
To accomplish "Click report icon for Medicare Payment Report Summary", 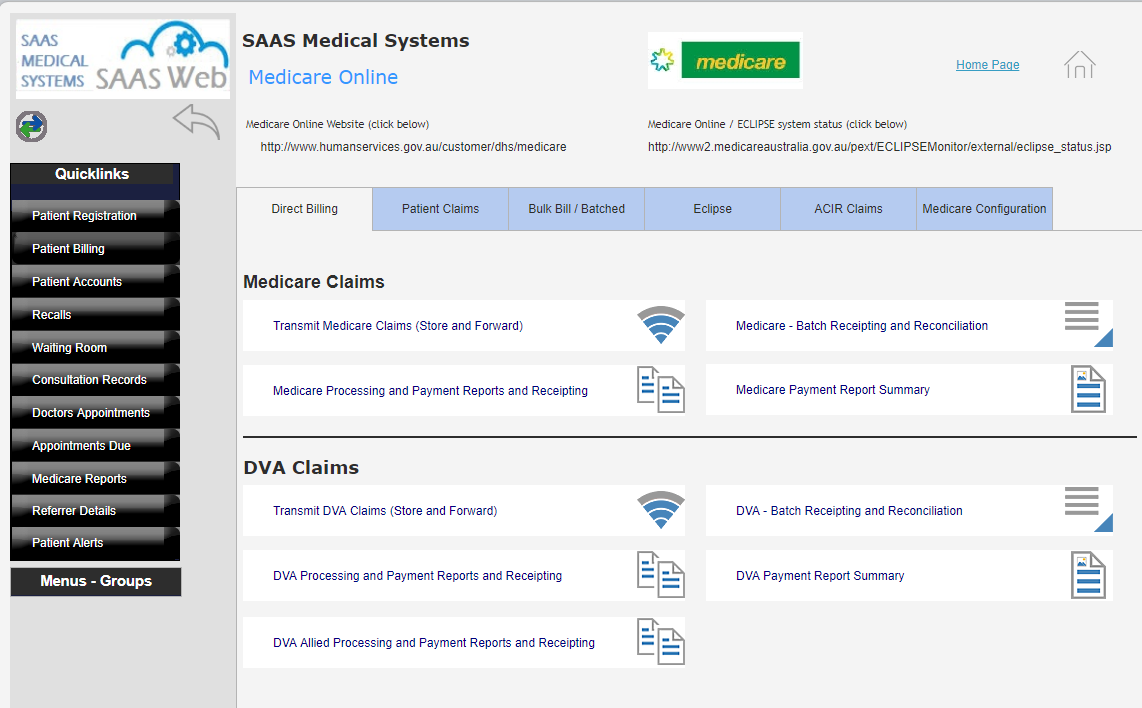I will coord(1088,389).
